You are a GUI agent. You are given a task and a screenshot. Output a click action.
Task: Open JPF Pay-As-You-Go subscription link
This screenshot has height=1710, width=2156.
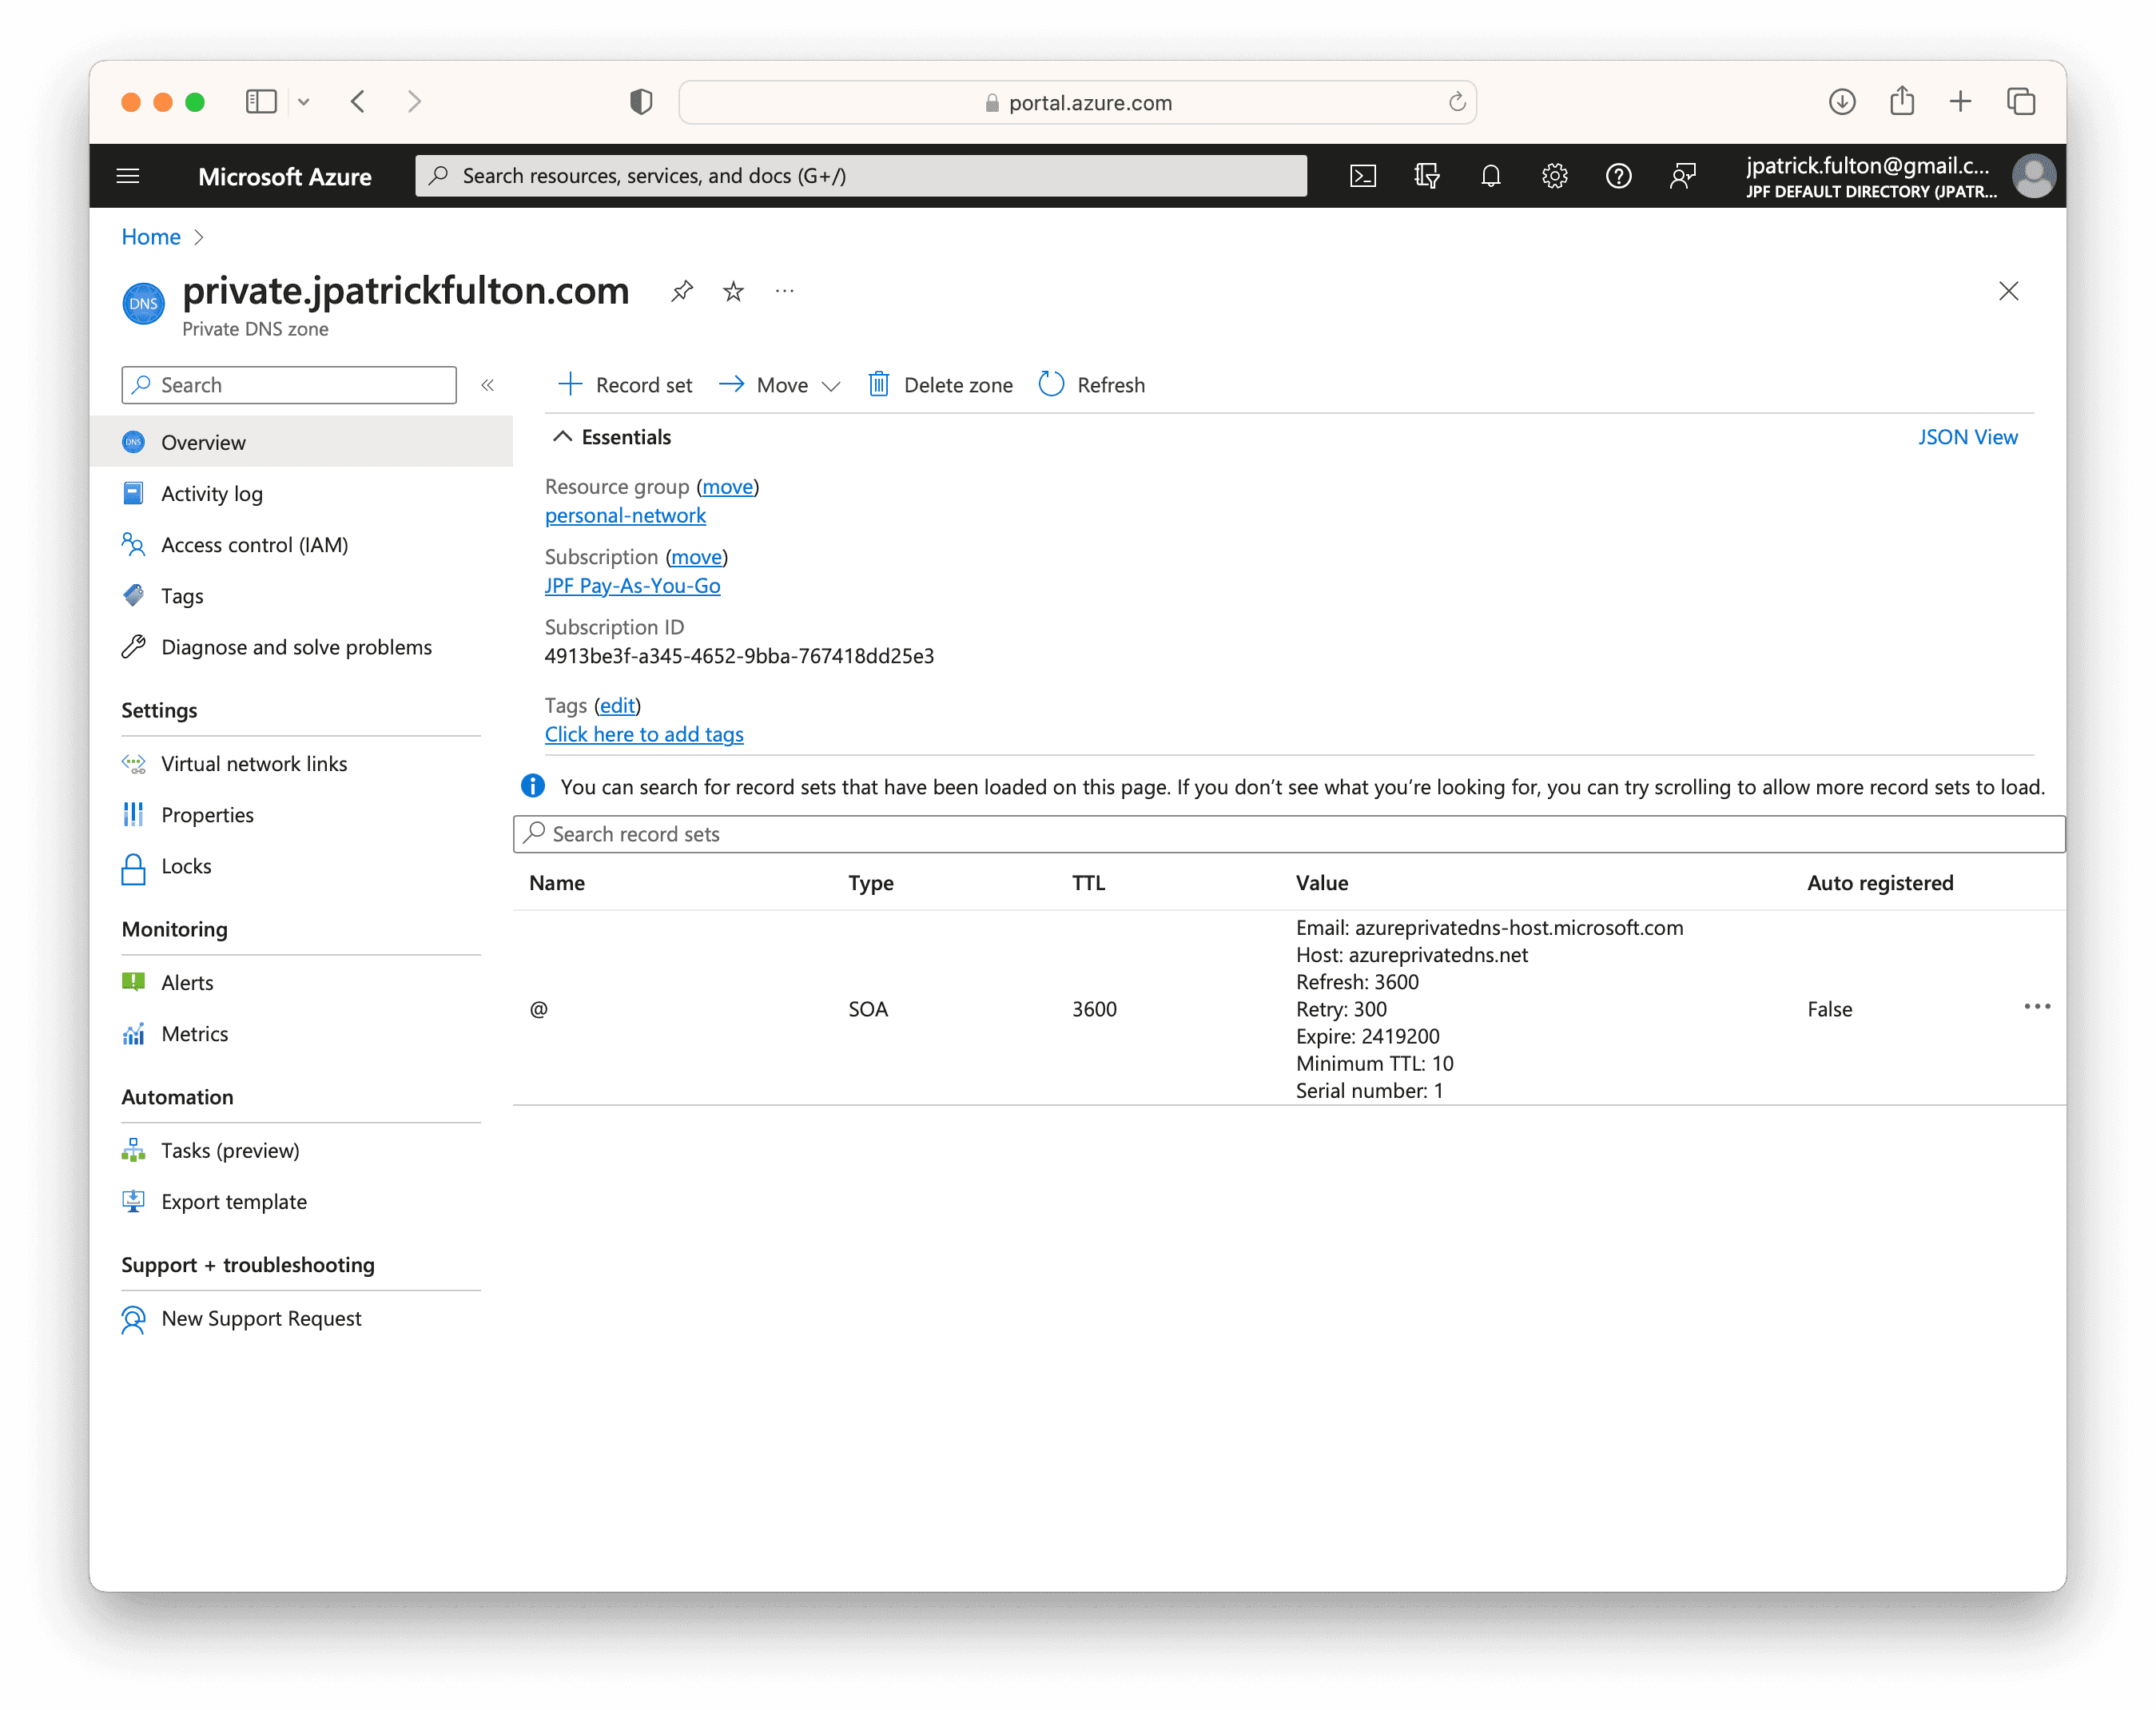632,585
